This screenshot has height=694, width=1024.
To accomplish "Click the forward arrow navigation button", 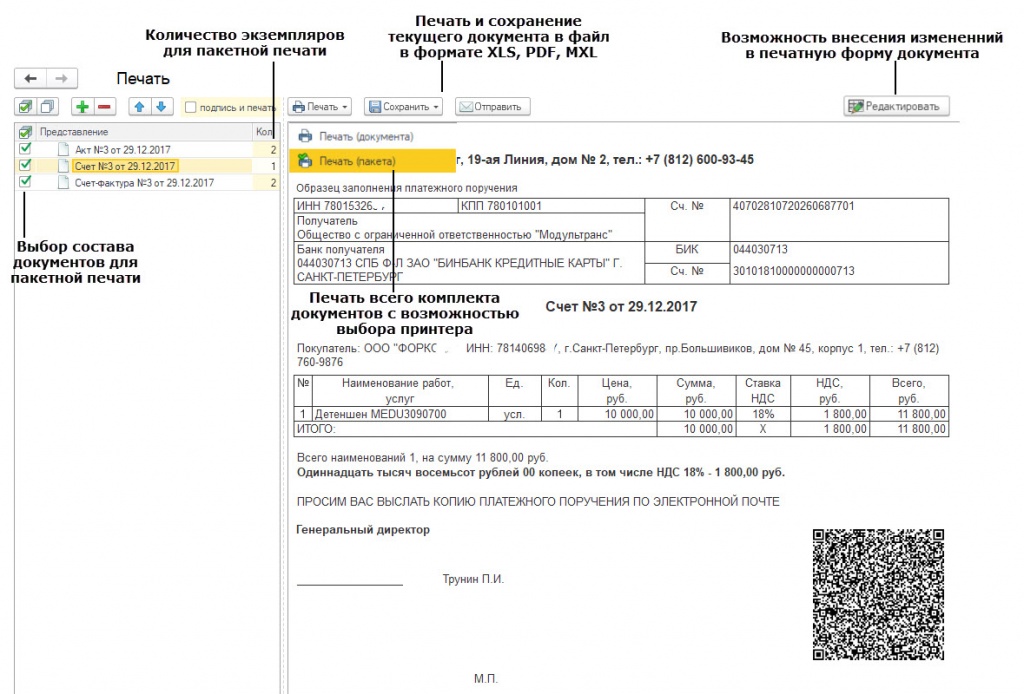I will click(61, 78).
